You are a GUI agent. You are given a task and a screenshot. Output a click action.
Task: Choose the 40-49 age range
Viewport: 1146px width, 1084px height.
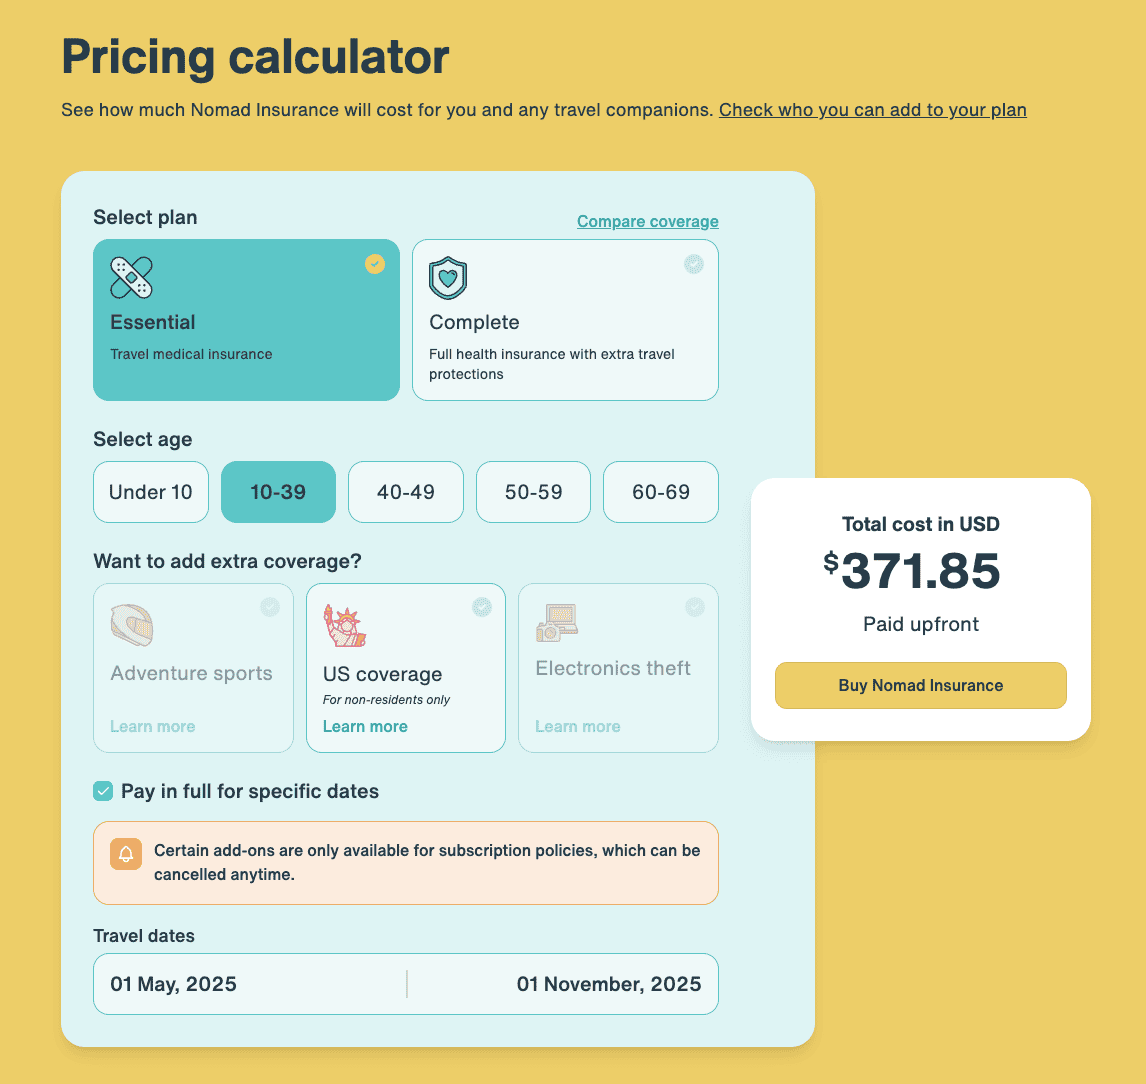click(406, 492)
